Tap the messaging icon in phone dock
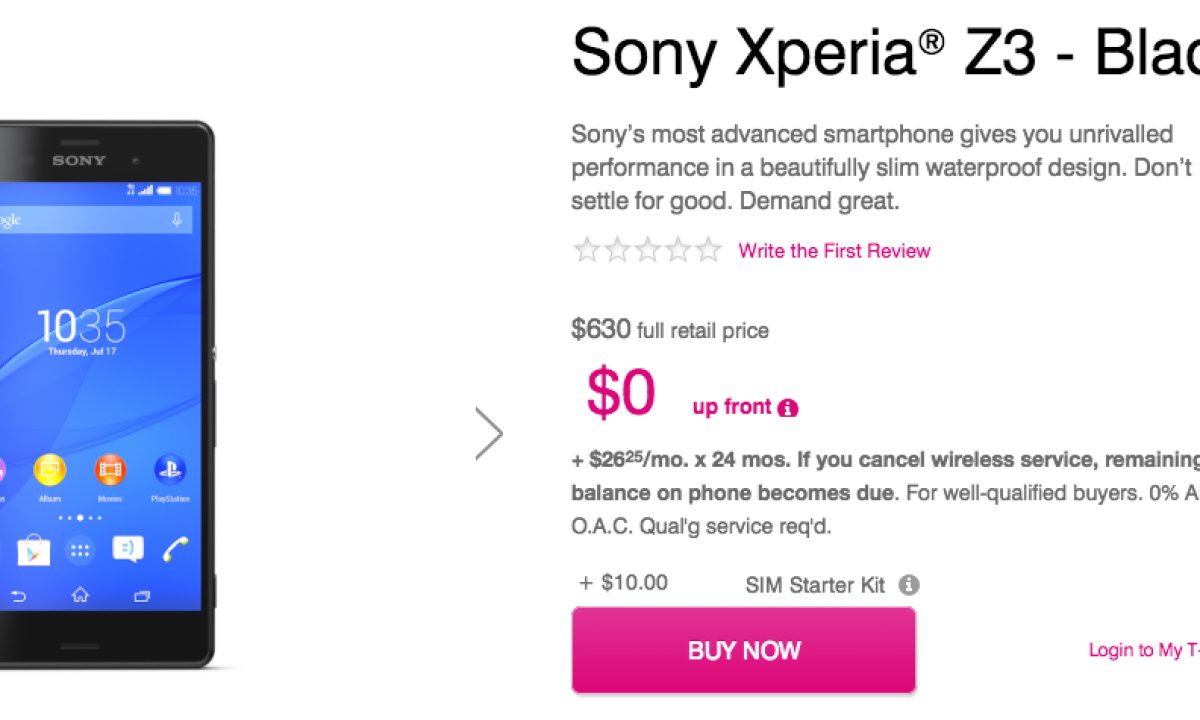 [128, 549]
